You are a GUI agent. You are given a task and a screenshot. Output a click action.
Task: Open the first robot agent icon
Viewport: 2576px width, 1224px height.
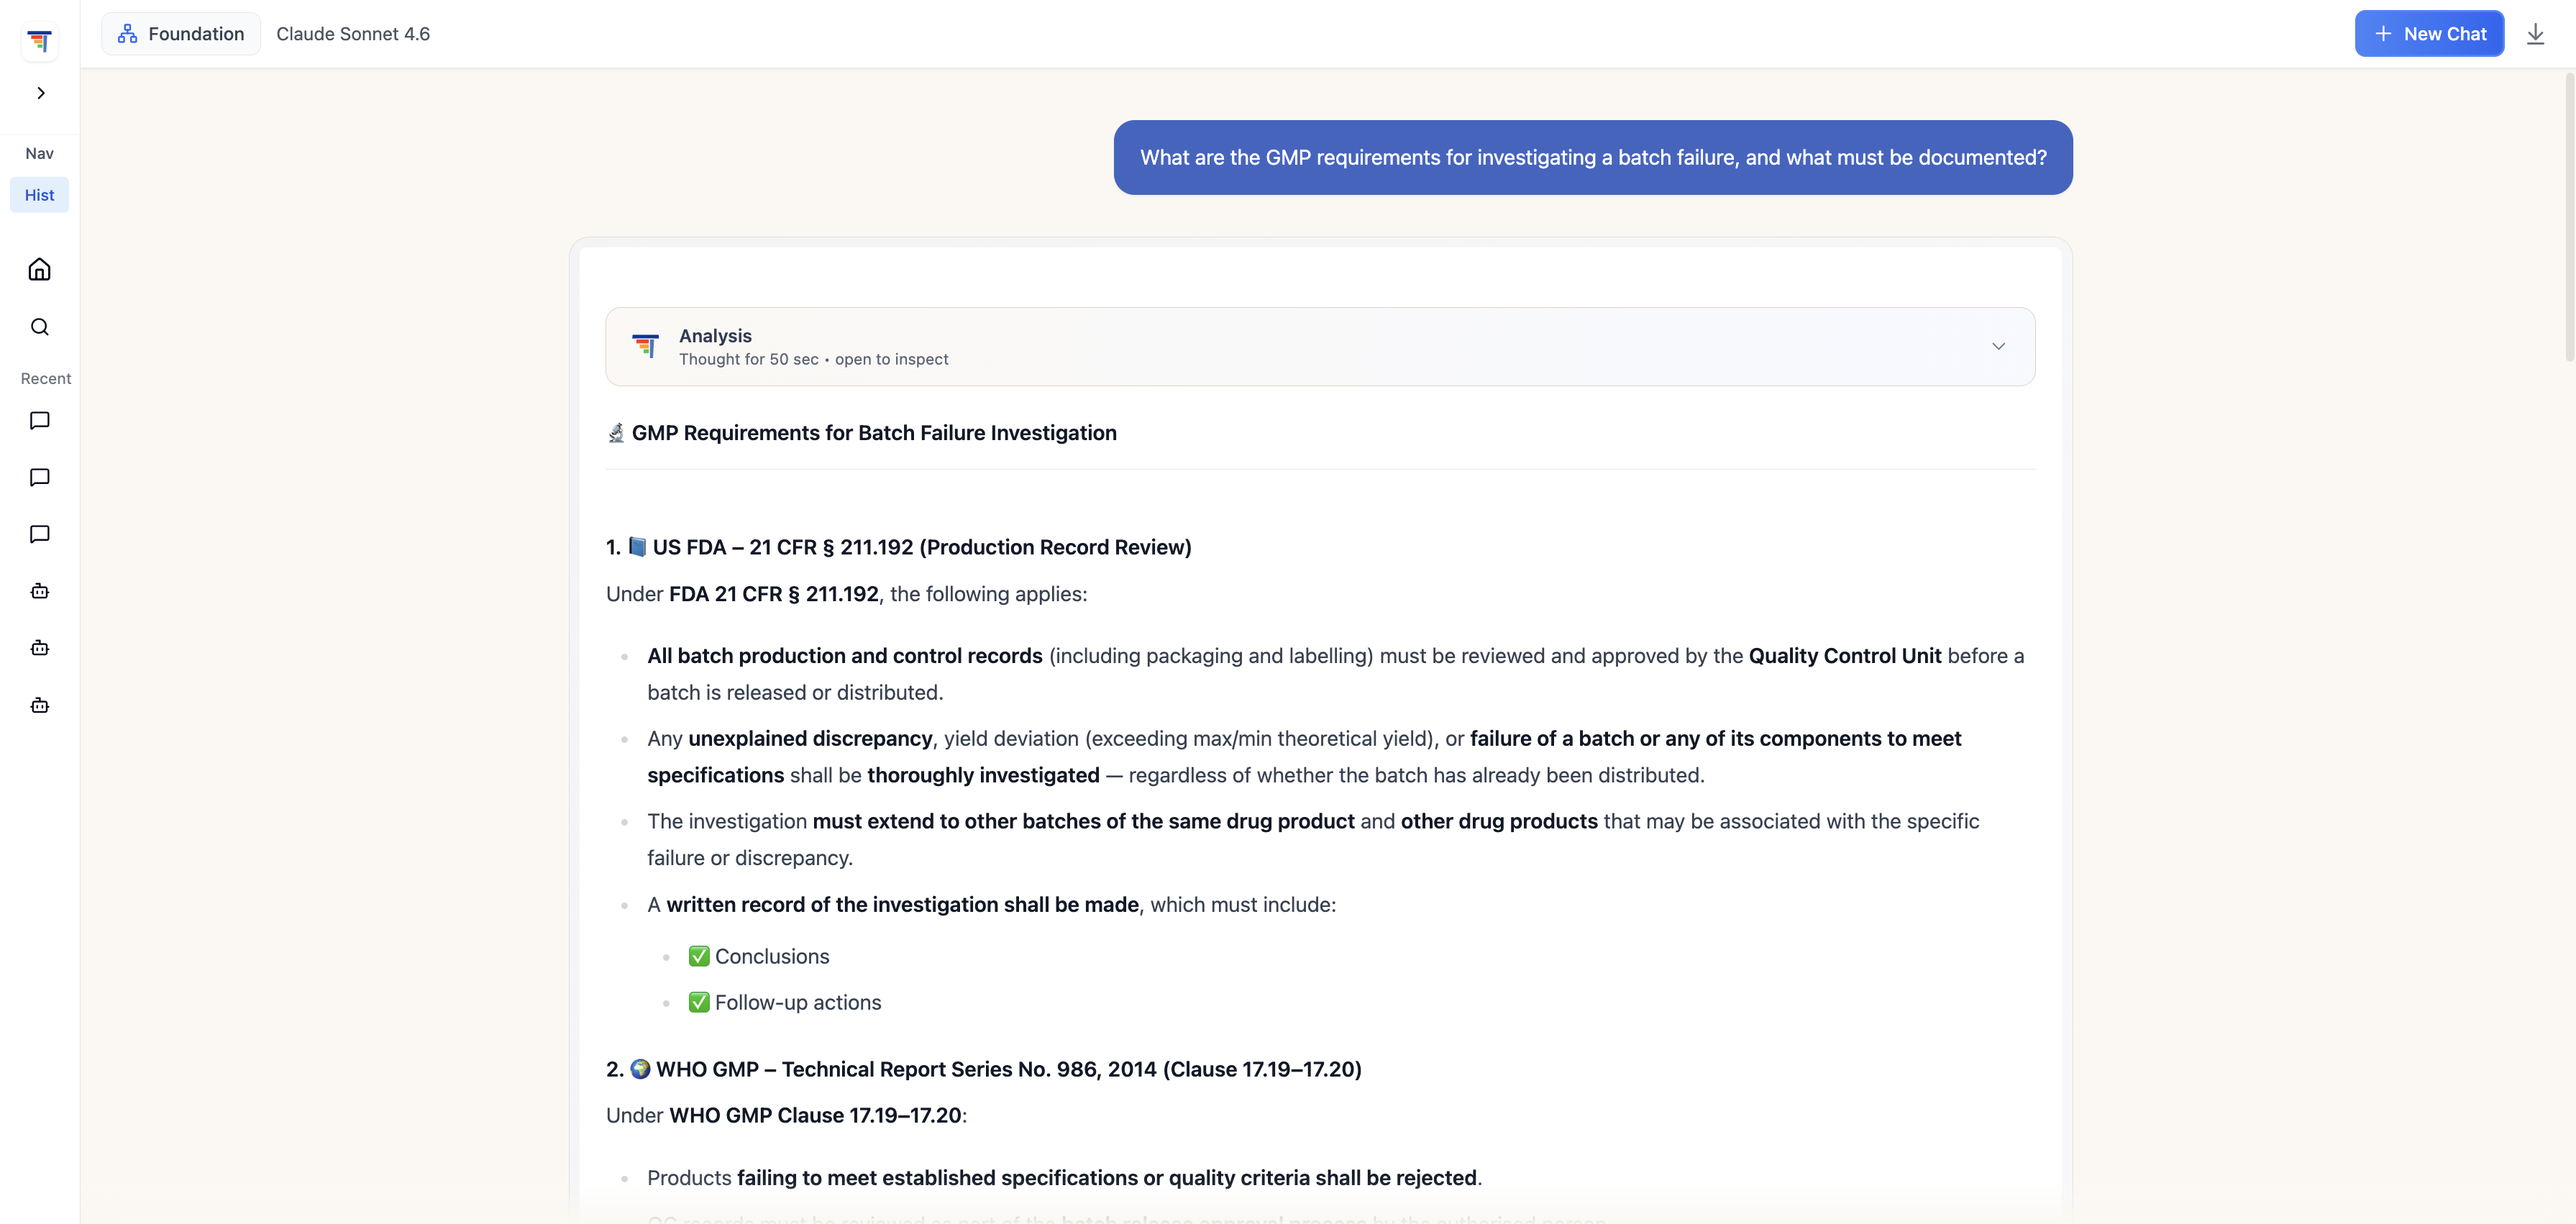tap(40, 591)
